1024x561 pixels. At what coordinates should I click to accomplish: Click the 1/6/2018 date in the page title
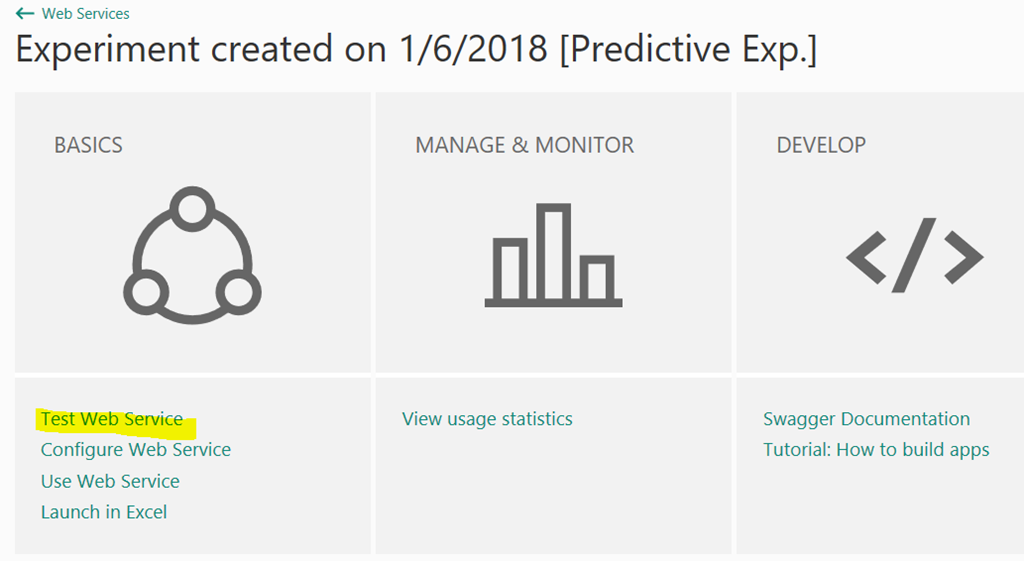473,49
